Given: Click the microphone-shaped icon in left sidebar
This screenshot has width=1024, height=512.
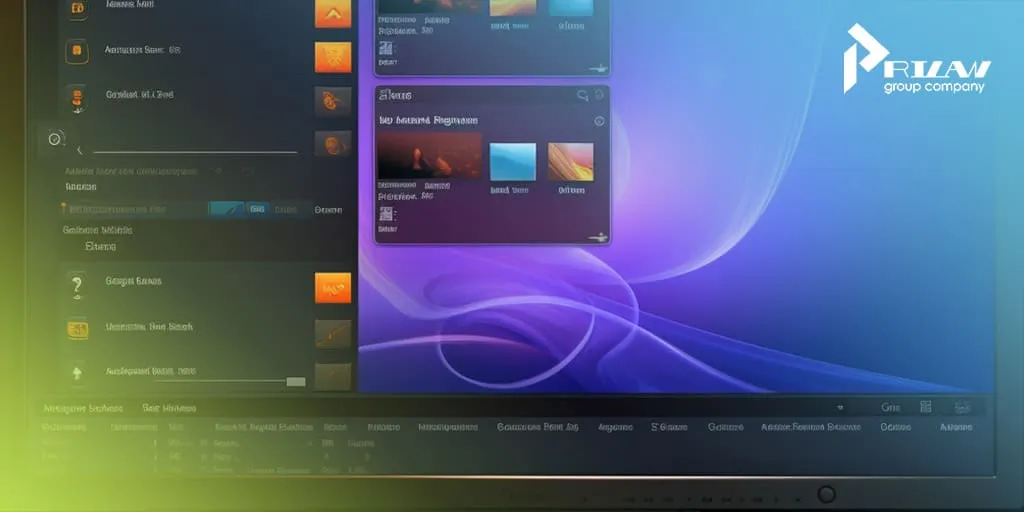Looking at the screenshot, I should (77, 97).
